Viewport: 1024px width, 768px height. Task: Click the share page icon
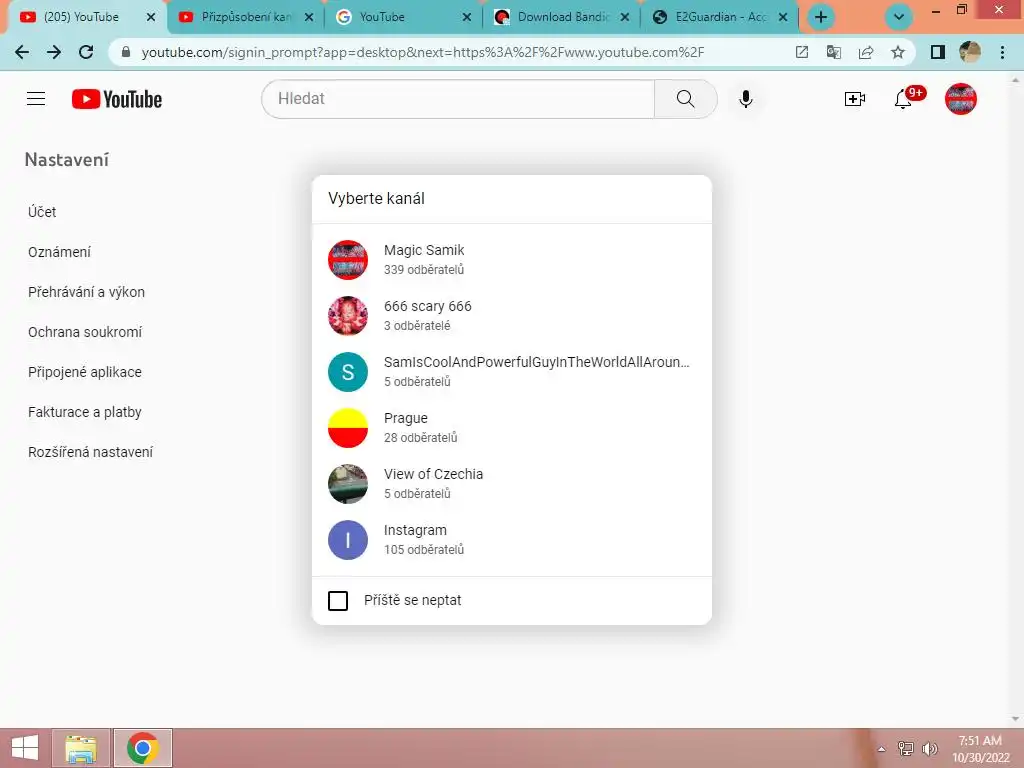click(865, 52)
